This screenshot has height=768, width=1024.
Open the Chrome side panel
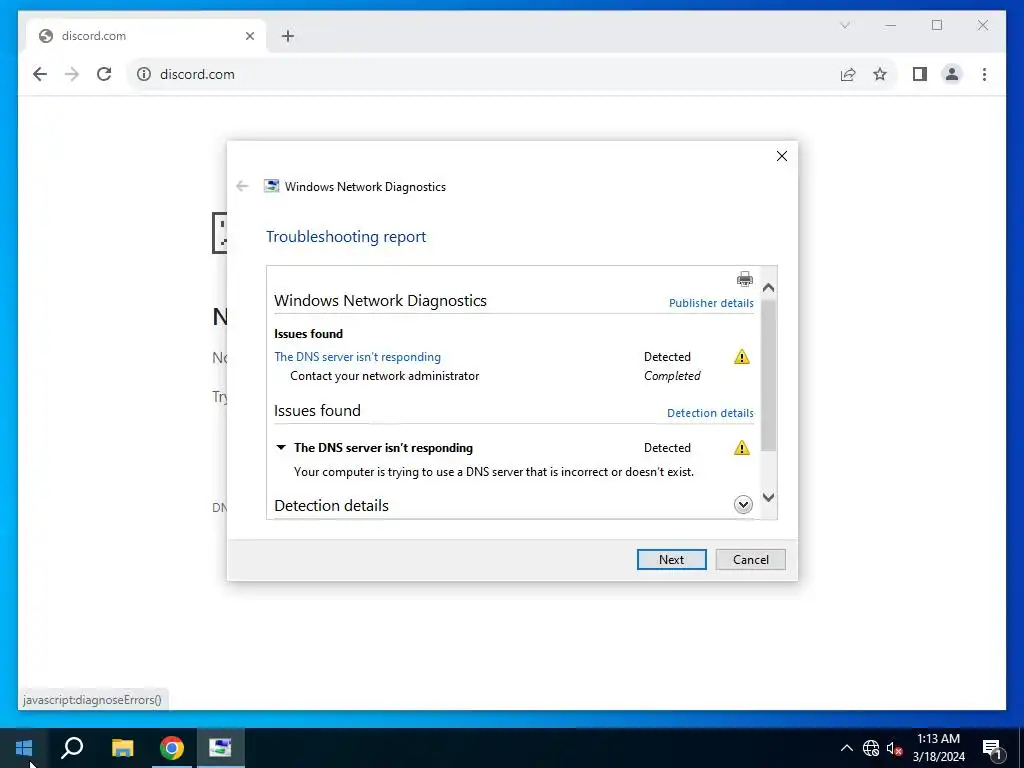click(x=920, y=74)
